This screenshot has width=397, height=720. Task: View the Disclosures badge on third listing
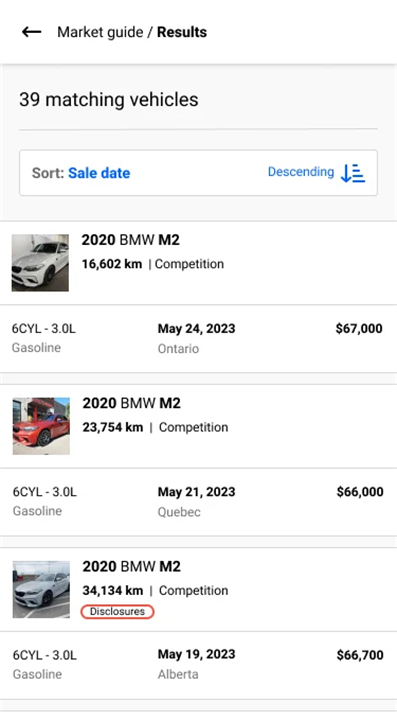pos(117,612)
